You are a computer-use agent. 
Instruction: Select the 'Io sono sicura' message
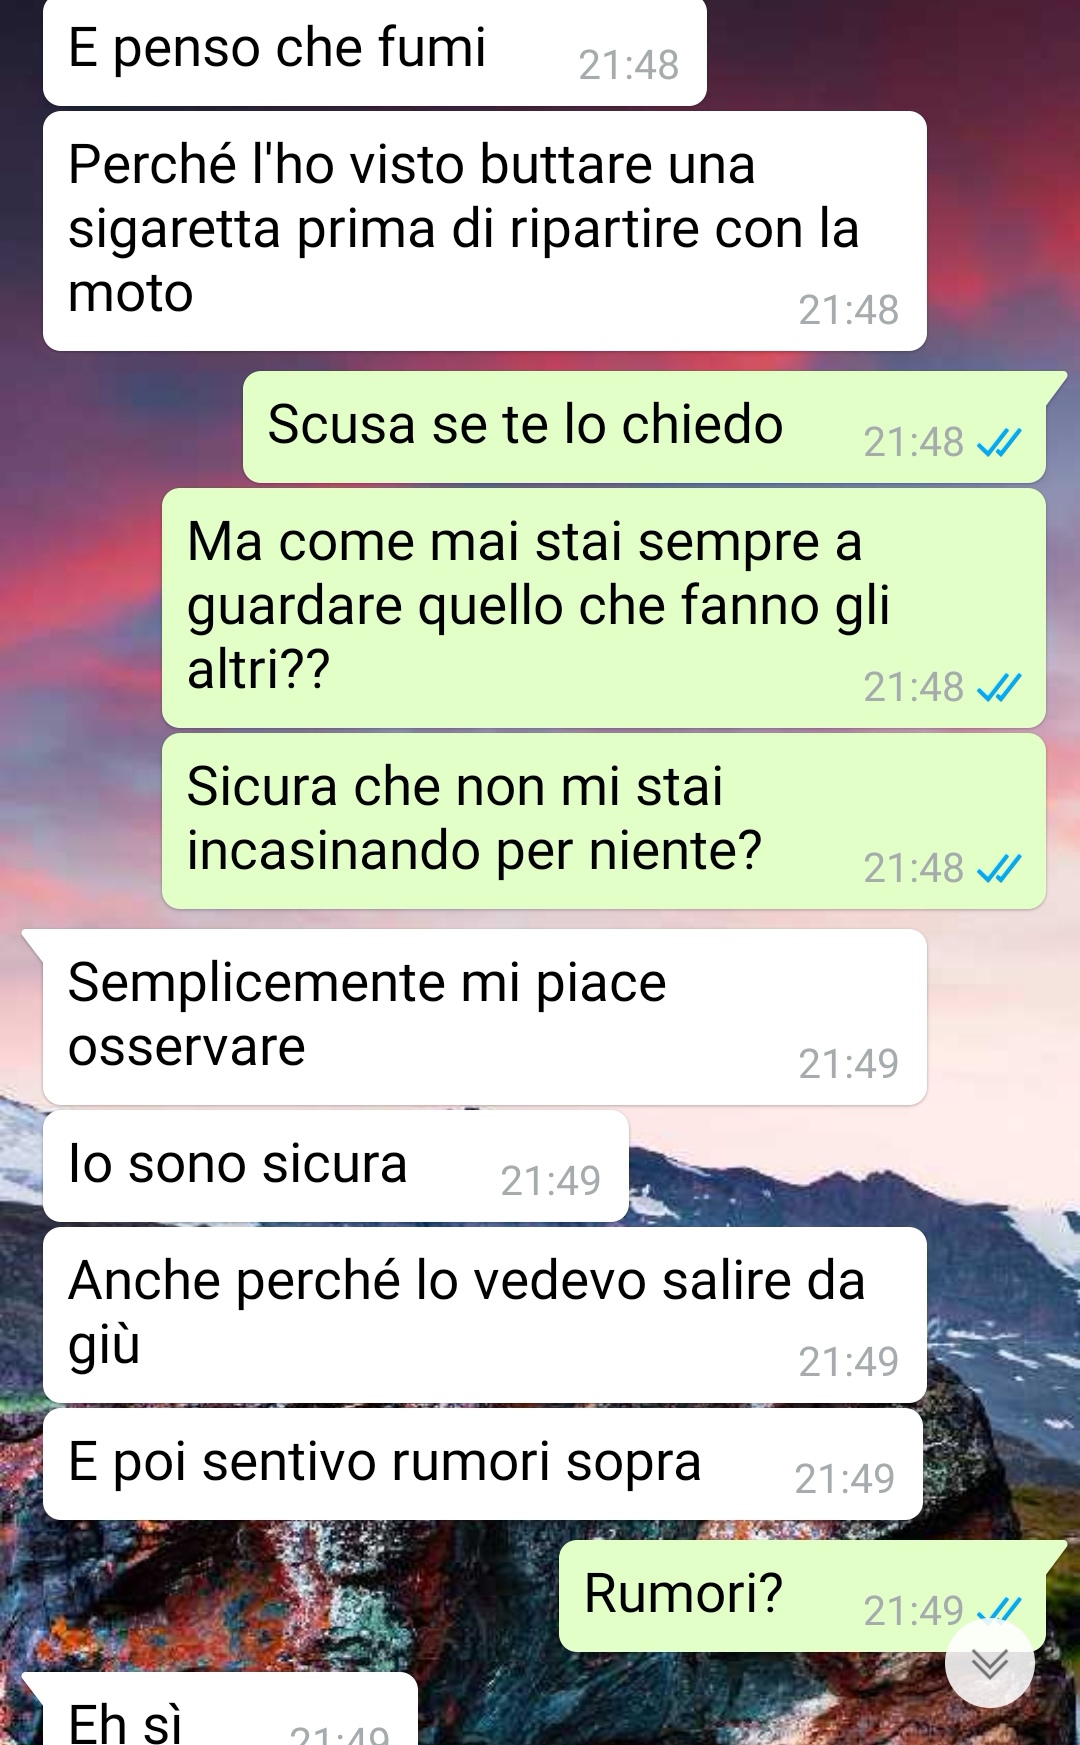[336, 1166]
